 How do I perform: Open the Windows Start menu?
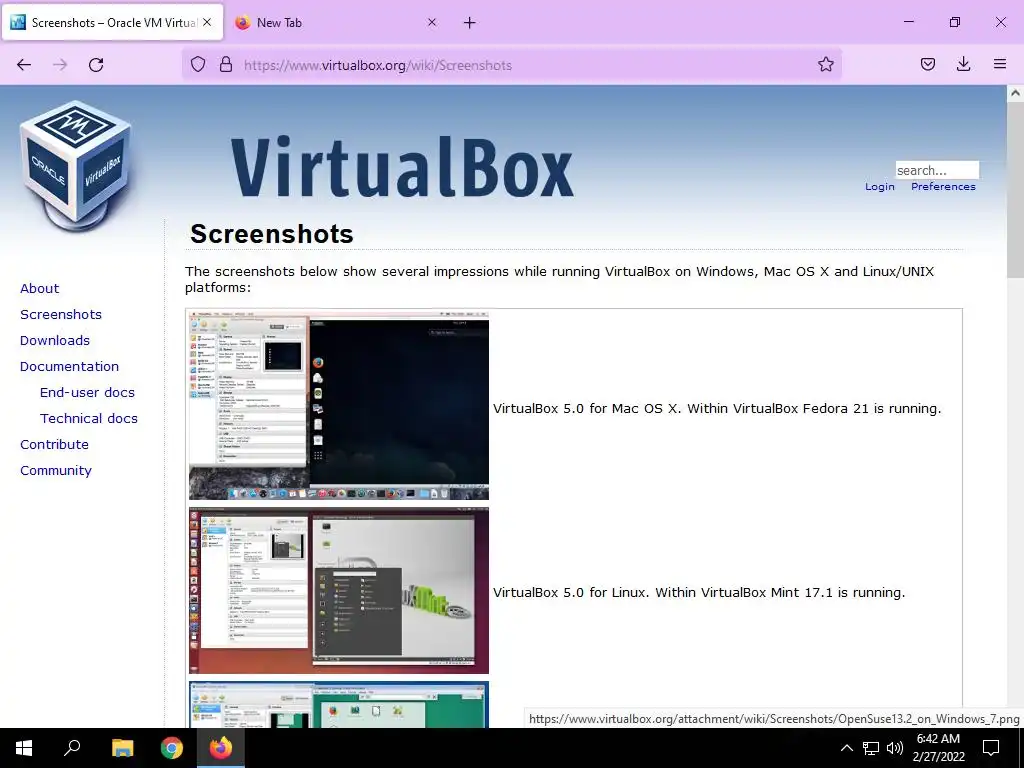pos(24,748)
